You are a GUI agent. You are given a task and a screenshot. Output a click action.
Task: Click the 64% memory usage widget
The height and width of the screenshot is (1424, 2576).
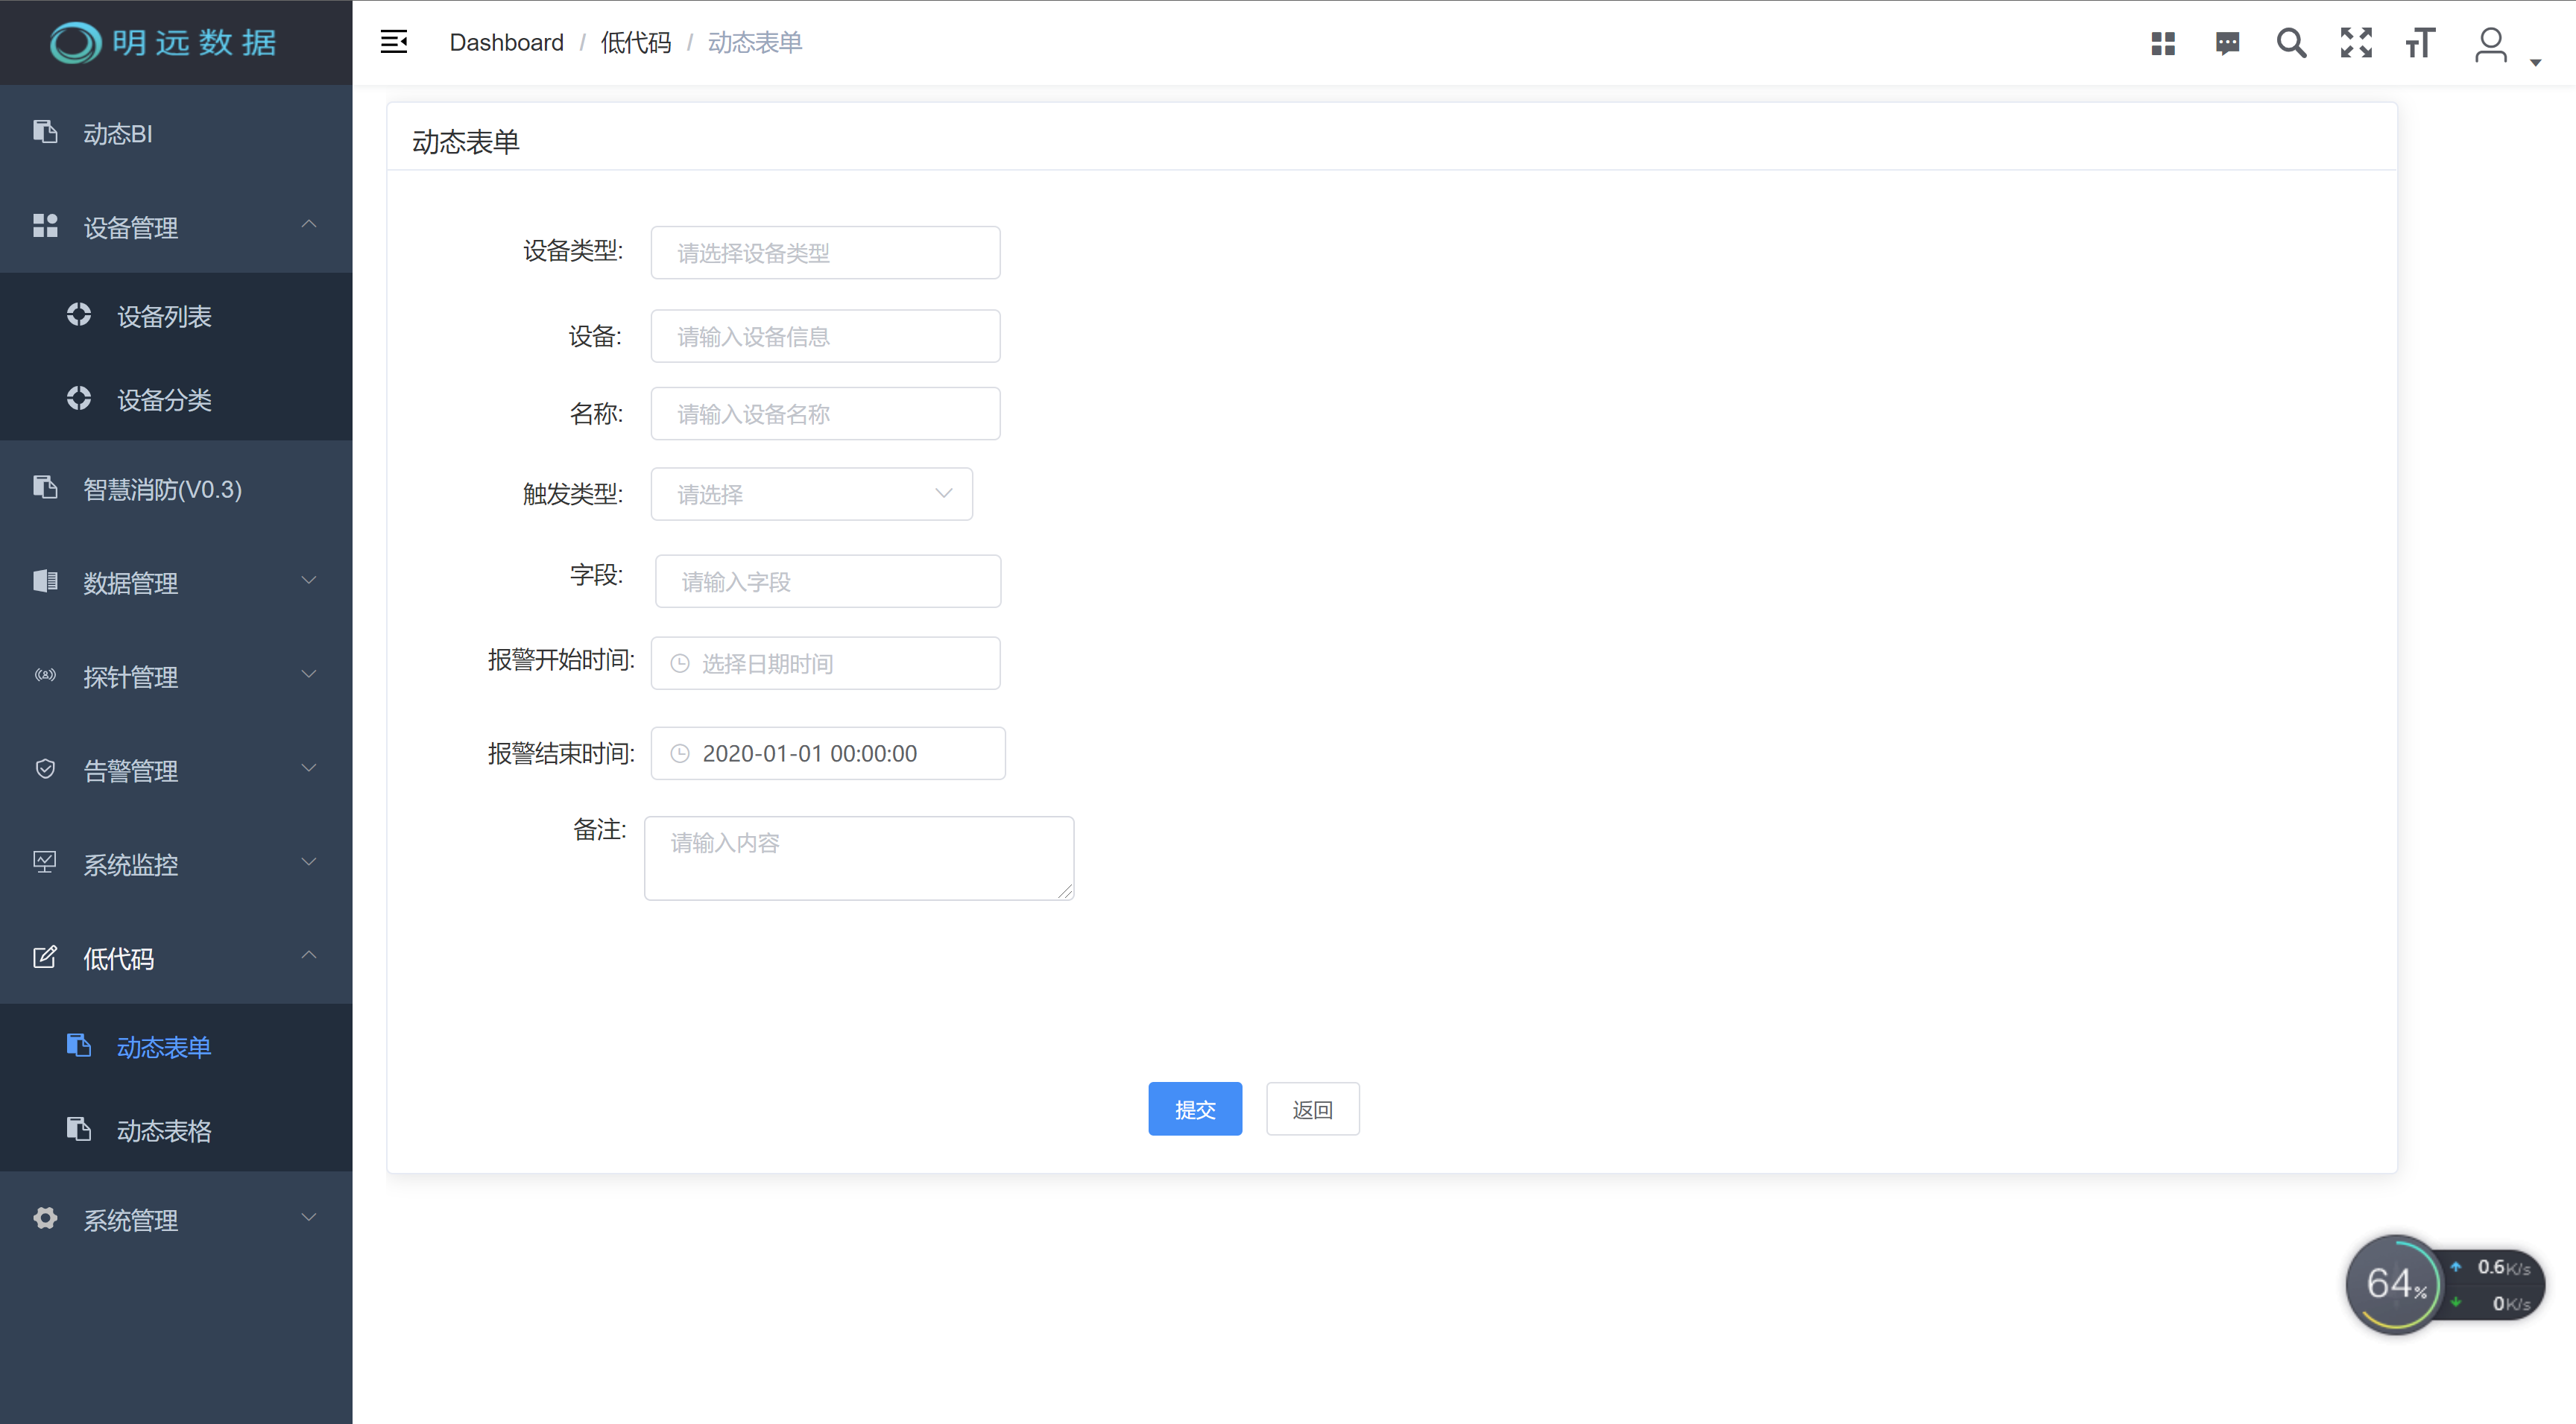[2394, 1284]
